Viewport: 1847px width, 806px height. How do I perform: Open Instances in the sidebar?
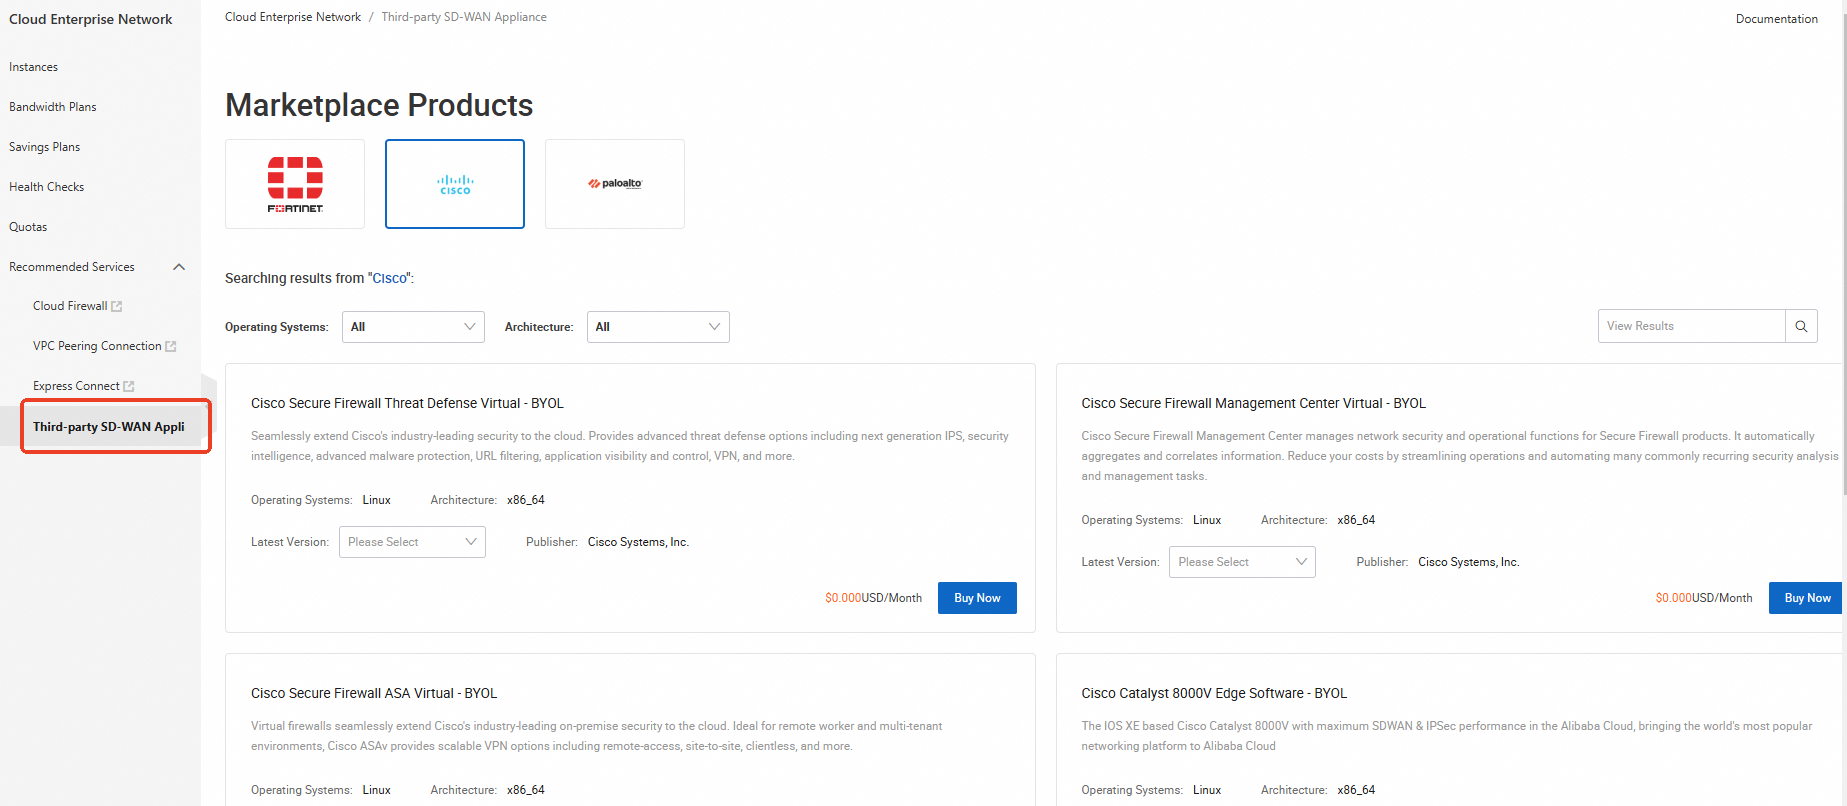[34, 67]
